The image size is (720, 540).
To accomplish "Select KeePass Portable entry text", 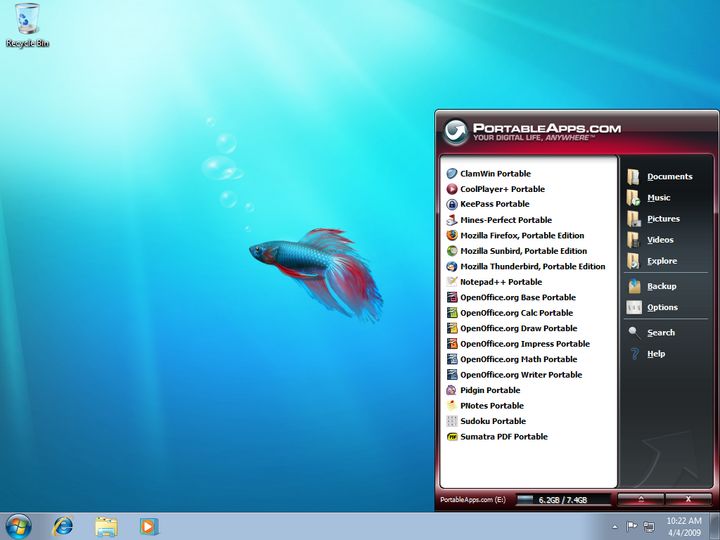I will click(495, 204).
